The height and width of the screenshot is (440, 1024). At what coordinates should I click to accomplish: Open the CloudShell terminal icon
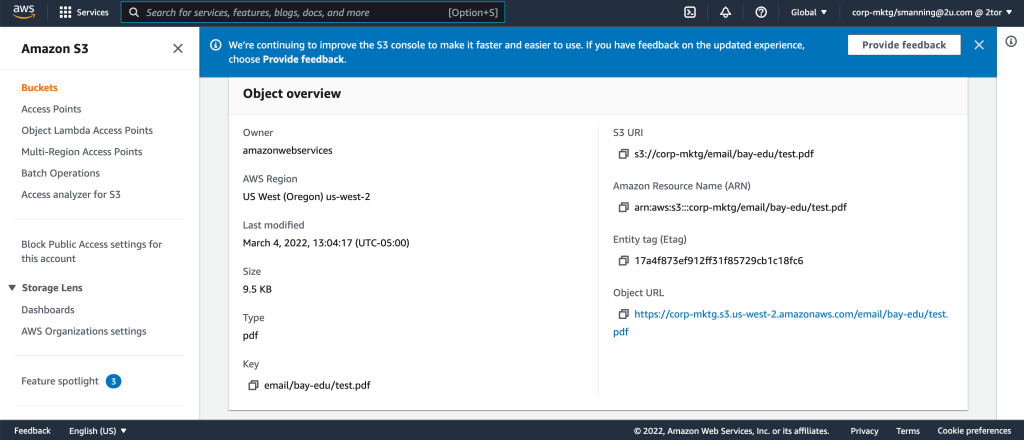(690, 13)
